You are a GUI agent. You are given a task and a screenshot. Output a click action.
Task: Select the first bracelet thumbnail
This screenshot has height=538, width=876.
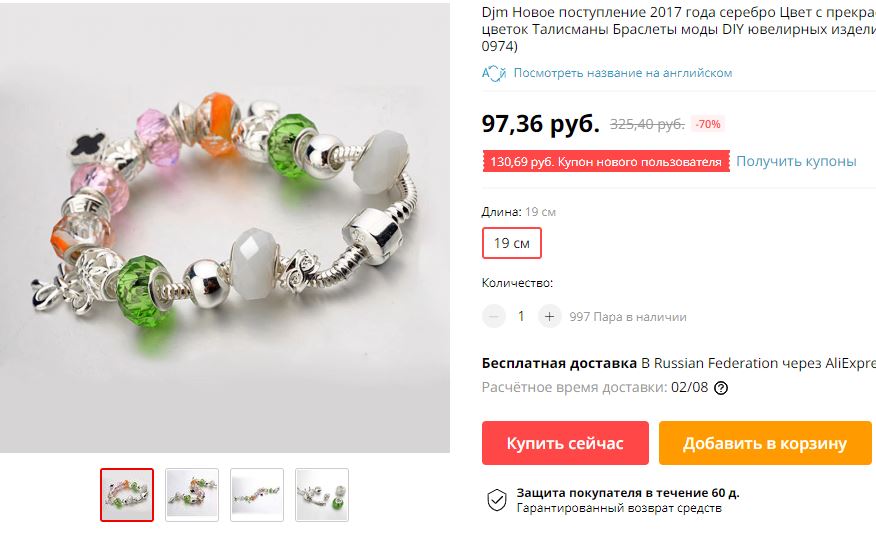point(127,495)
